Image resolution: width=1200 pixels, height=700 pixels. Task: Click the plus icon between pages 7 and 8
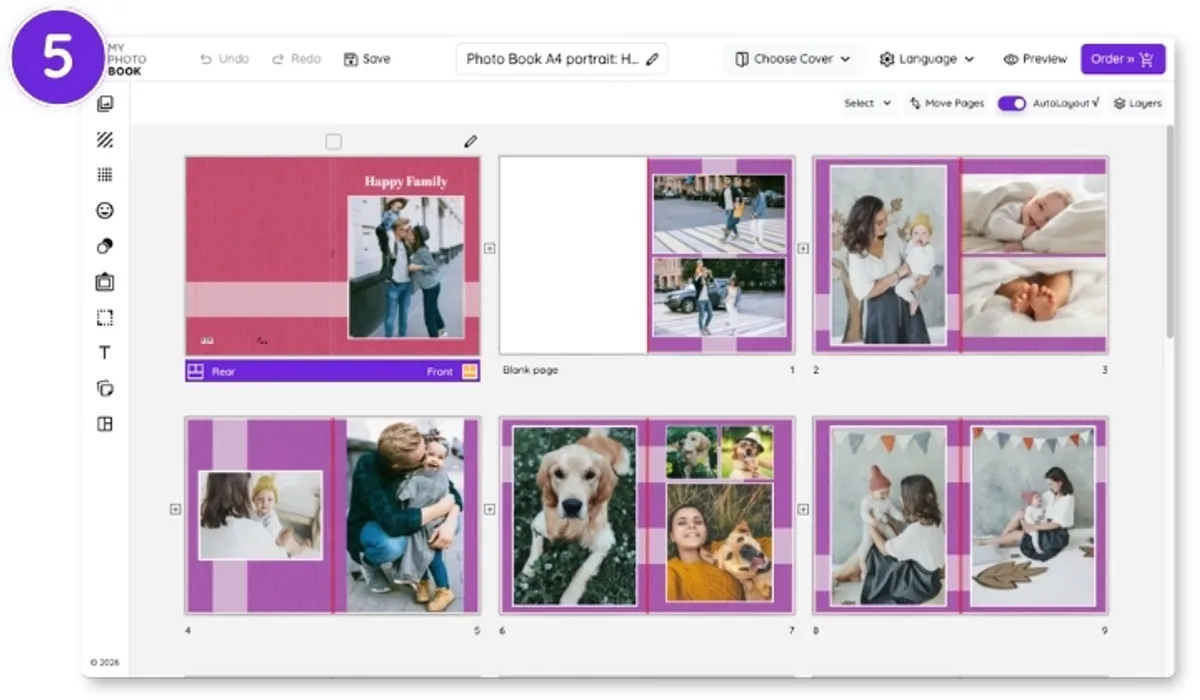803,509
